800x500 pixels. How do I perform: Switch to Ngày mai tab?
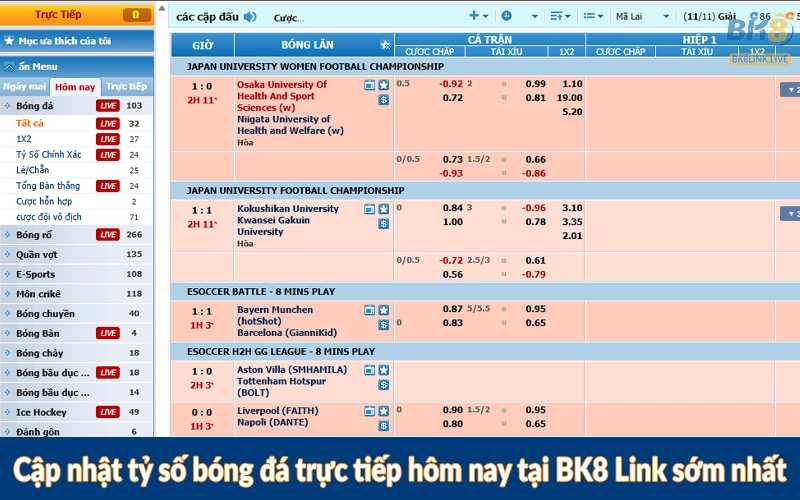click(24, 86)
